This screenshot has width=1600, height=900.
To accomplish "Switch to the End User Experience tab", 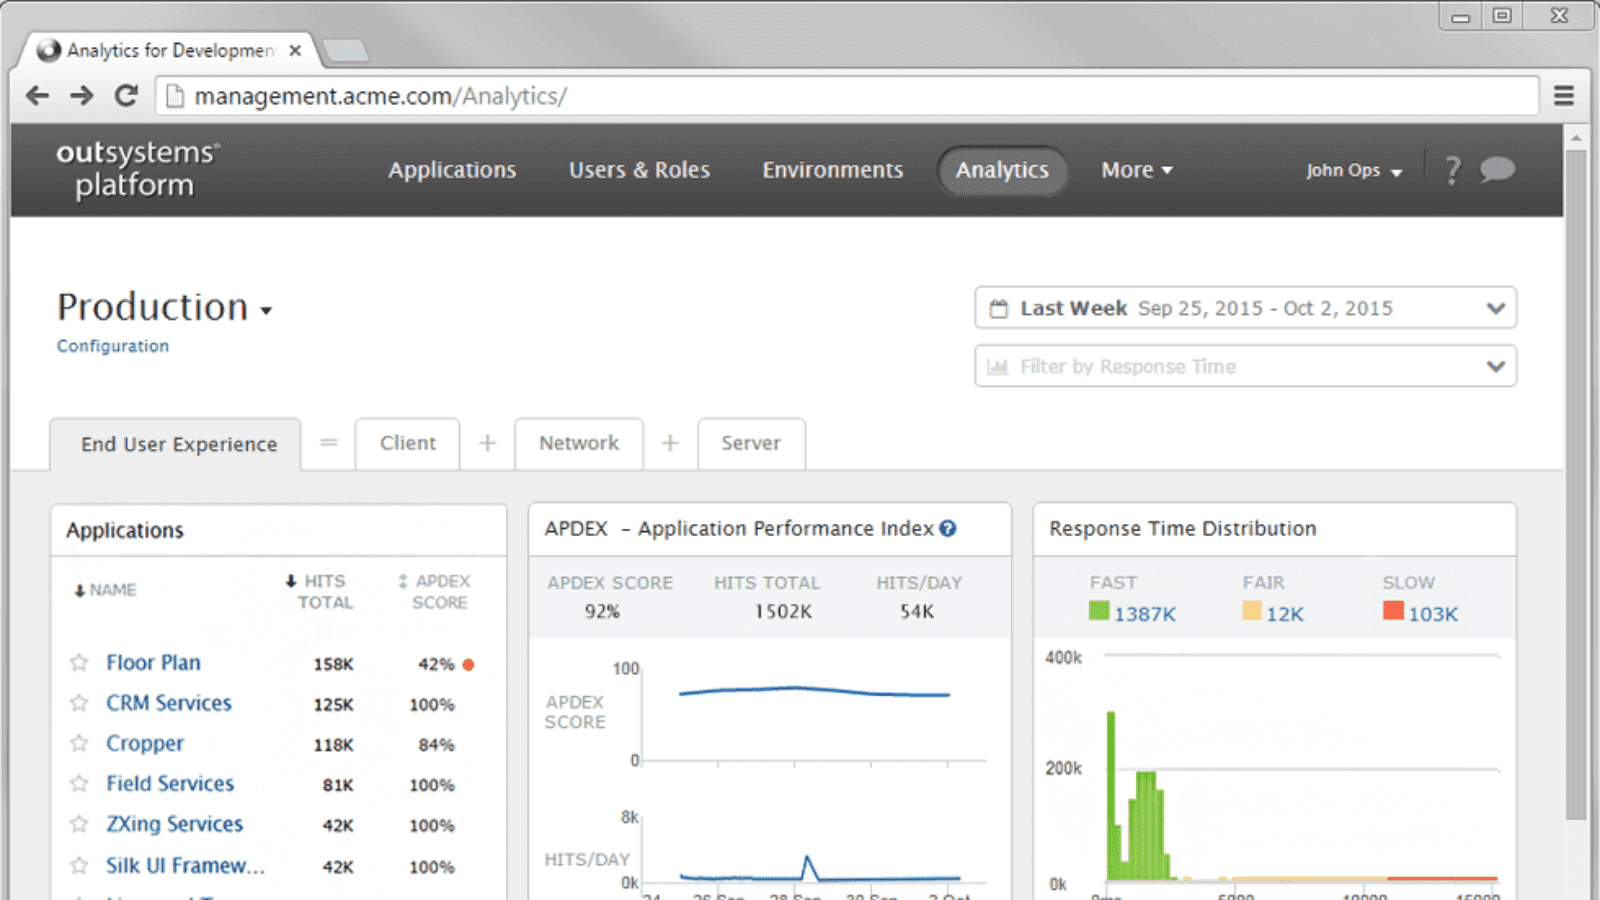I will tap(176, 444).
